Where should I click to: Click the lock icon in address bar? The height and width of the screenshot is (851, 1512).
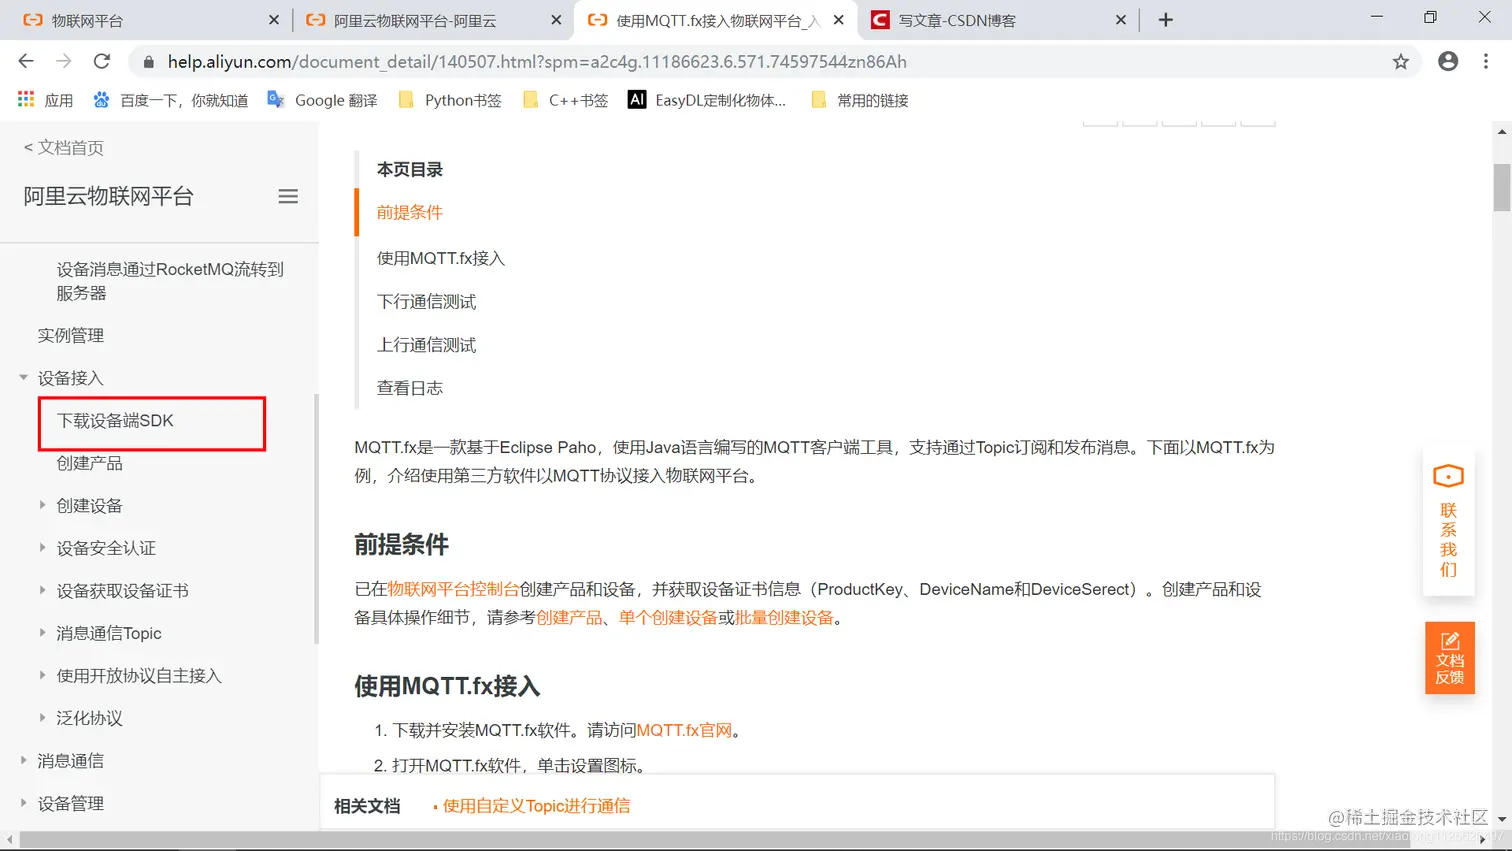[x=149, y=62]
